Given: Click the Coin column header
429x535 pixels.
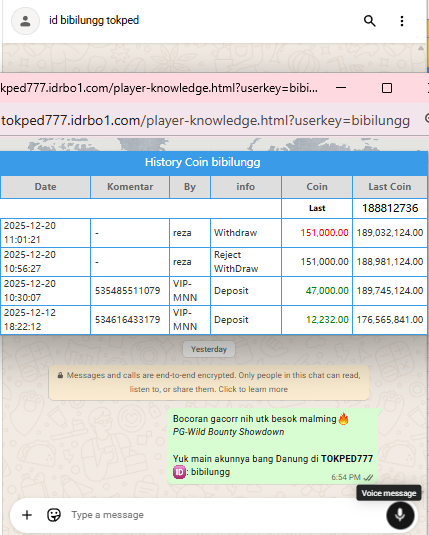Looking at the screenshot, I should pyautogui.click(x=317, y=187).
